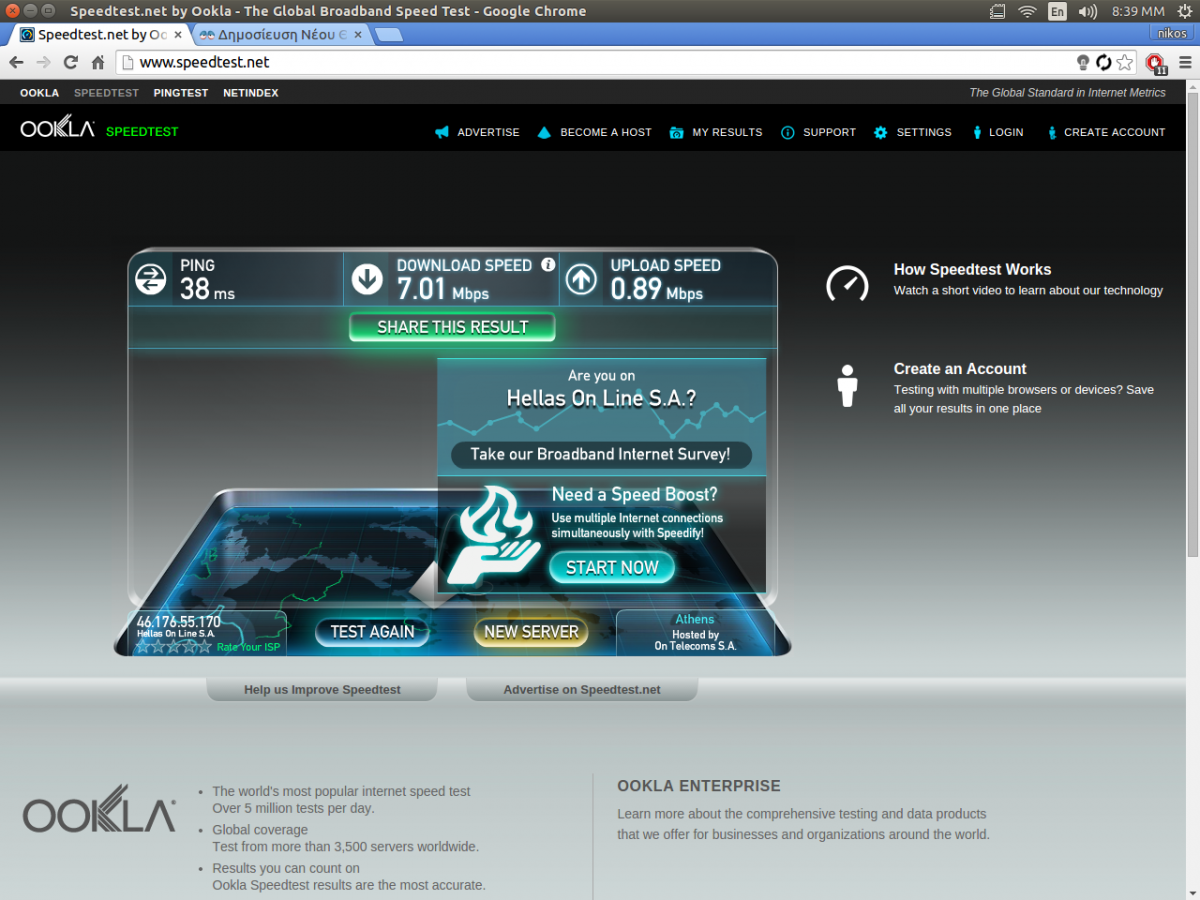Viewport: 1200px width, 900px height.
Task: Click Help us Improve Speedtest
Action: [x=322, y=689]
